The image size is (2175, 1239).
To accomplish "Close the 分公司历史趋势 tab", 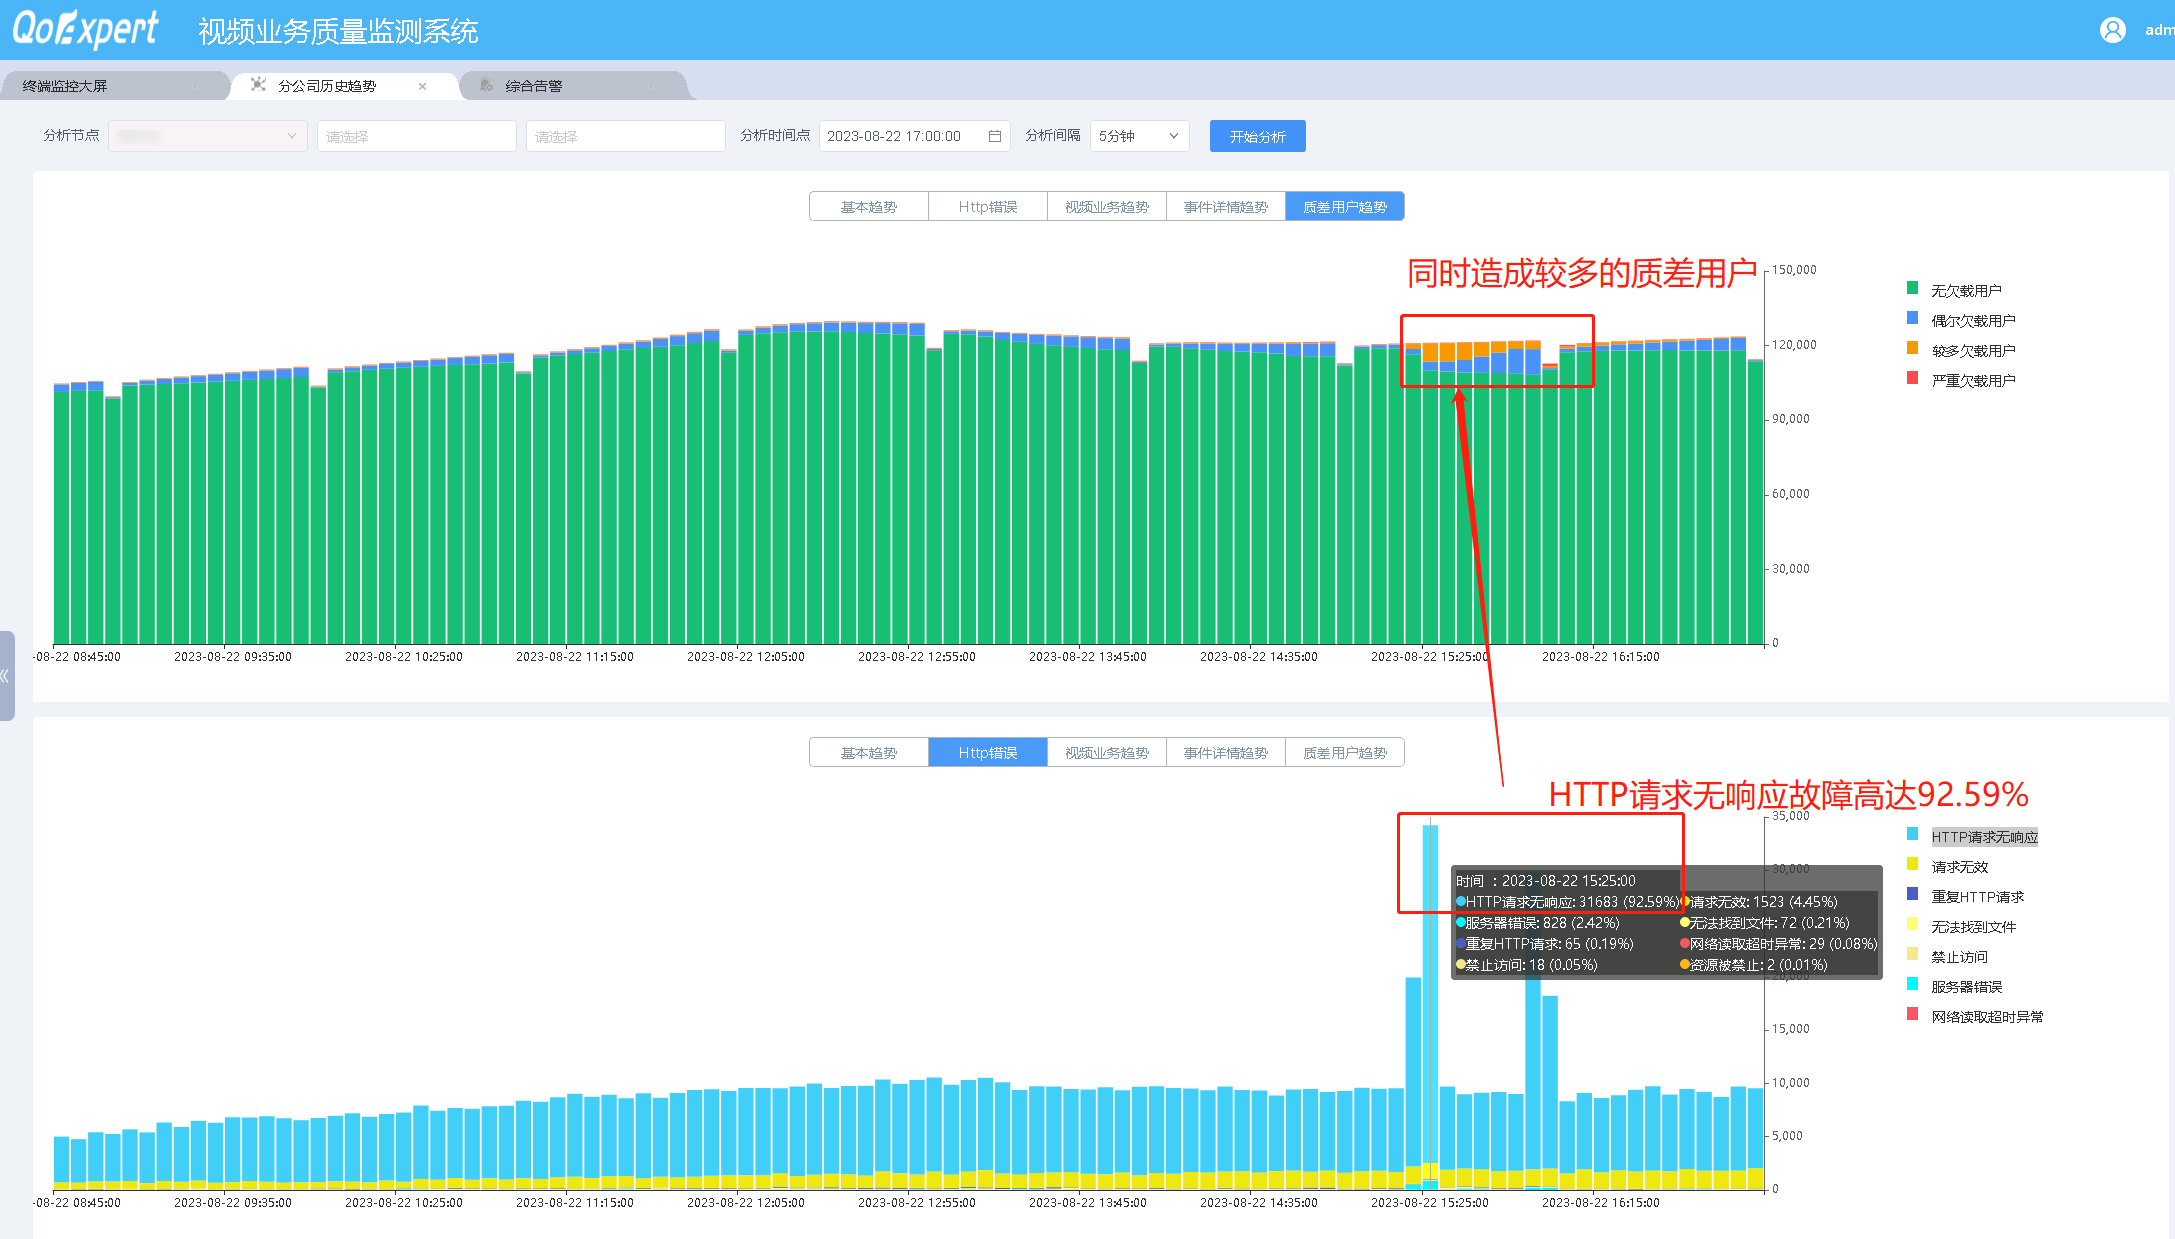I will point(422,86).
